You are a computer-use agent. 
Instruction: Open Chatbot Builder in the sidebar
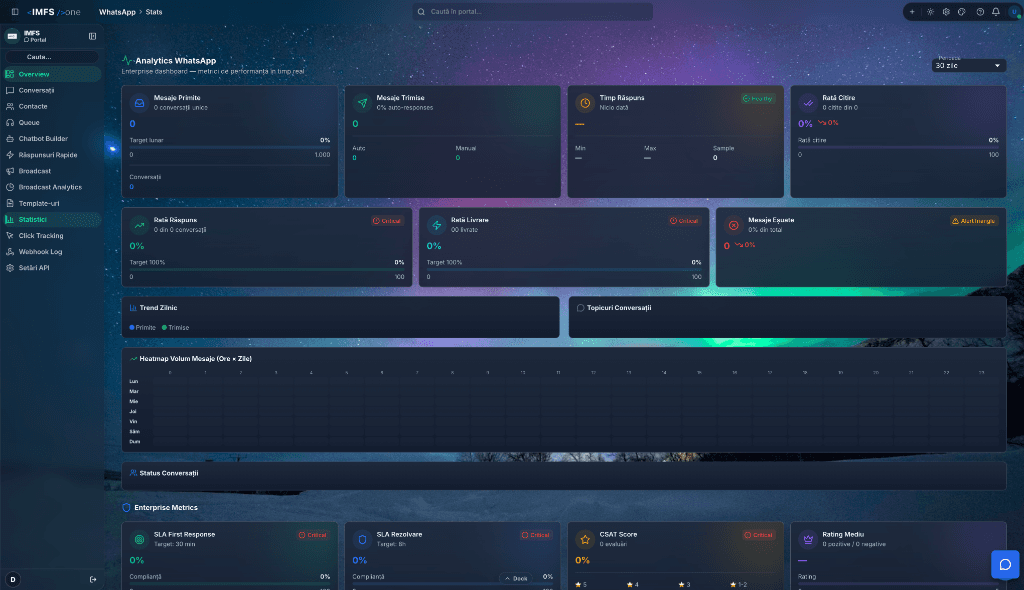[x=52, y=139]
